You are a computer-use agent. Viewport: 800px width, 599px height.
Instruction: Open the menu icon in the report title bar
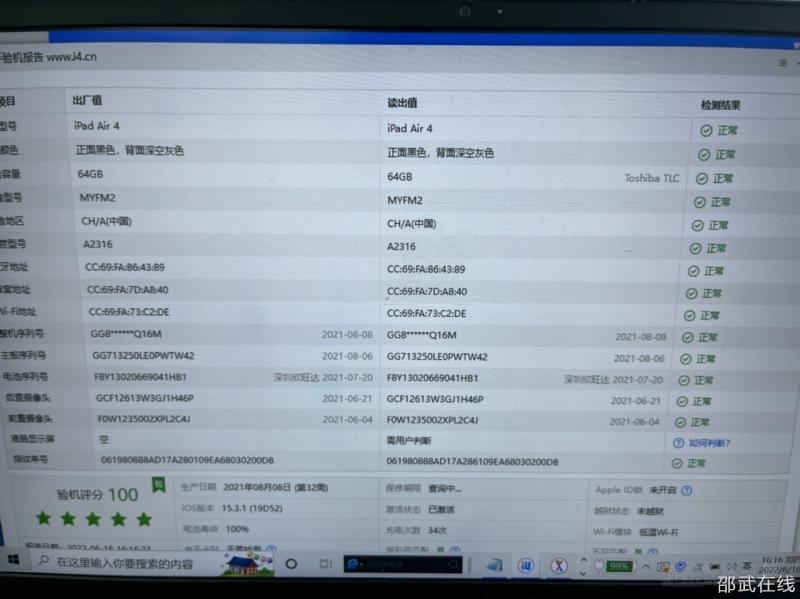click(781, 61)
